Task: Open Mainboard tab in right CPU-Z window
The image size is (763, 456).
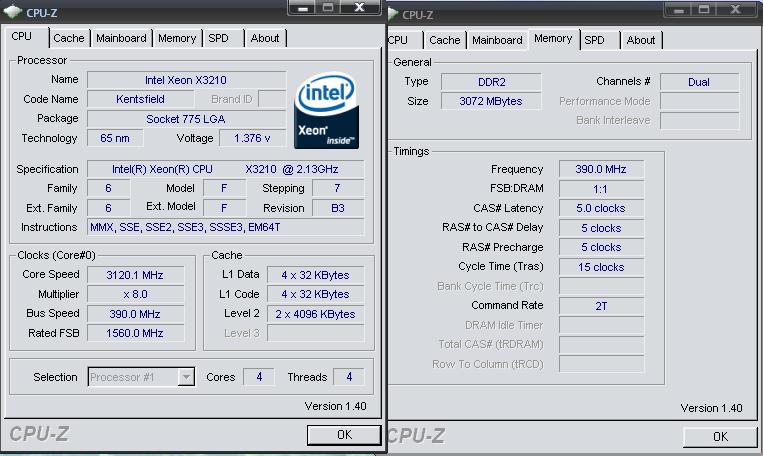Action: (497, 40)
